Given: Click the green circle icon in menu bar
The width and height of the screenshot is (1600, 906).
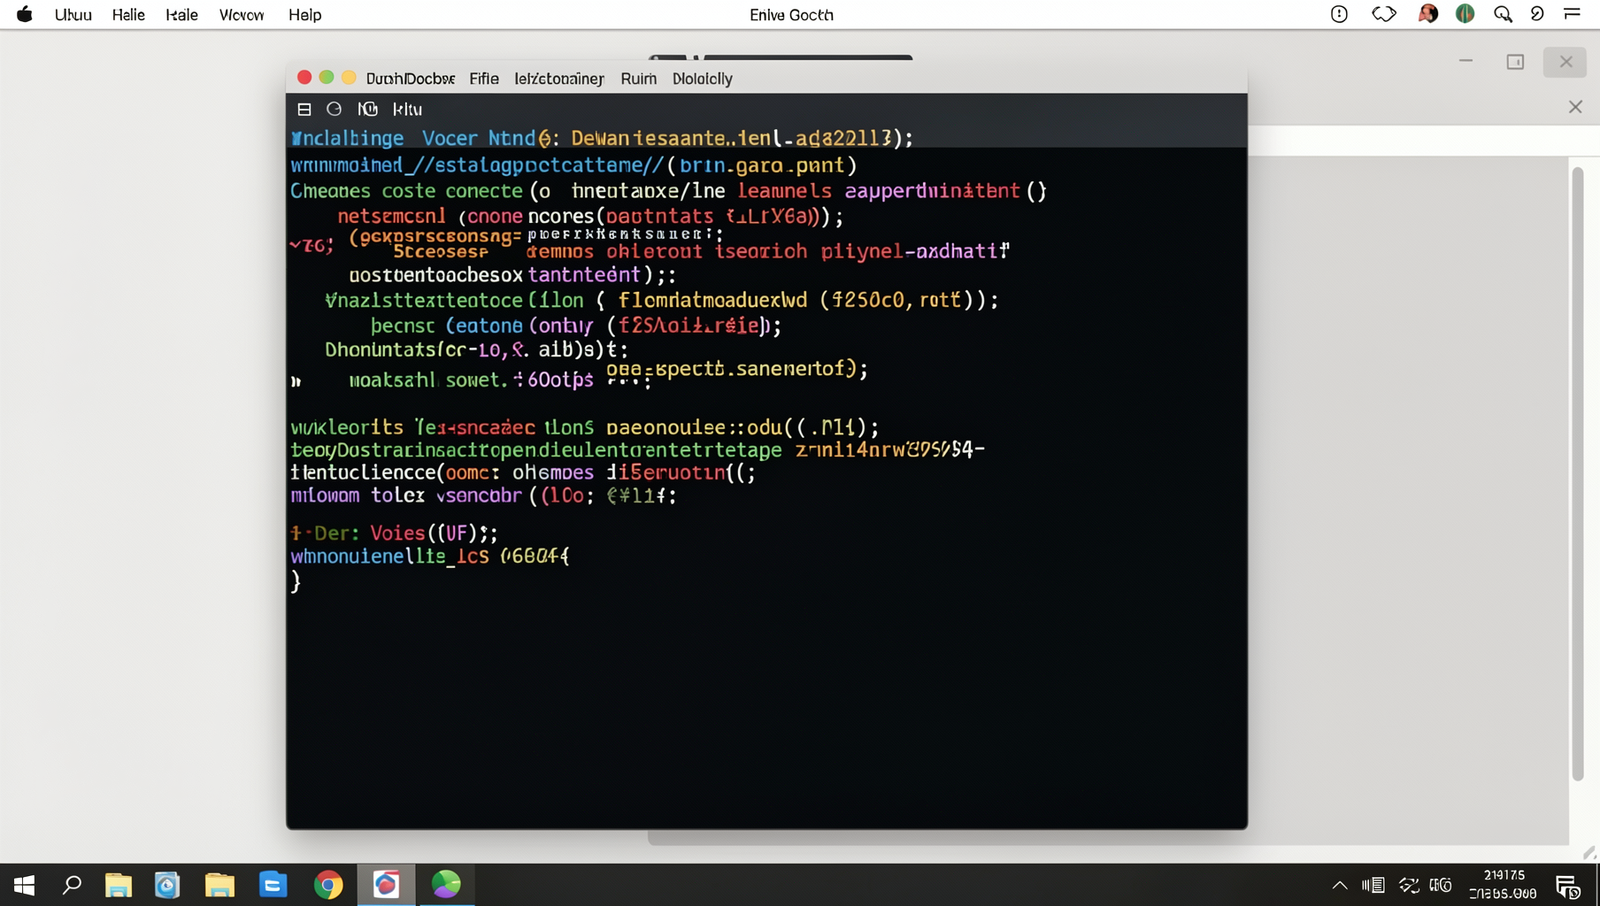Looking at the screenshot, I should (1465, 14).
